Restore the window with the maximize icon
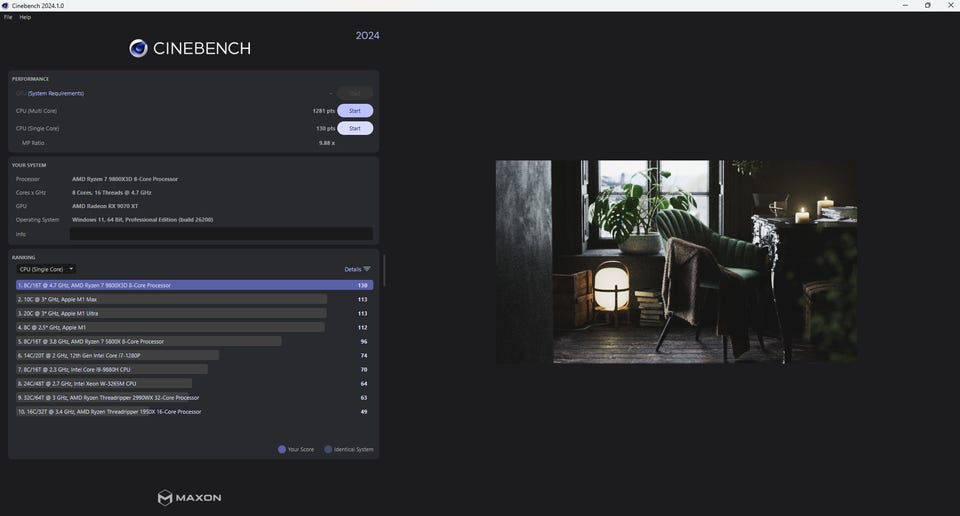The width and height of the screenshot is (960, 516). (927, 5)
